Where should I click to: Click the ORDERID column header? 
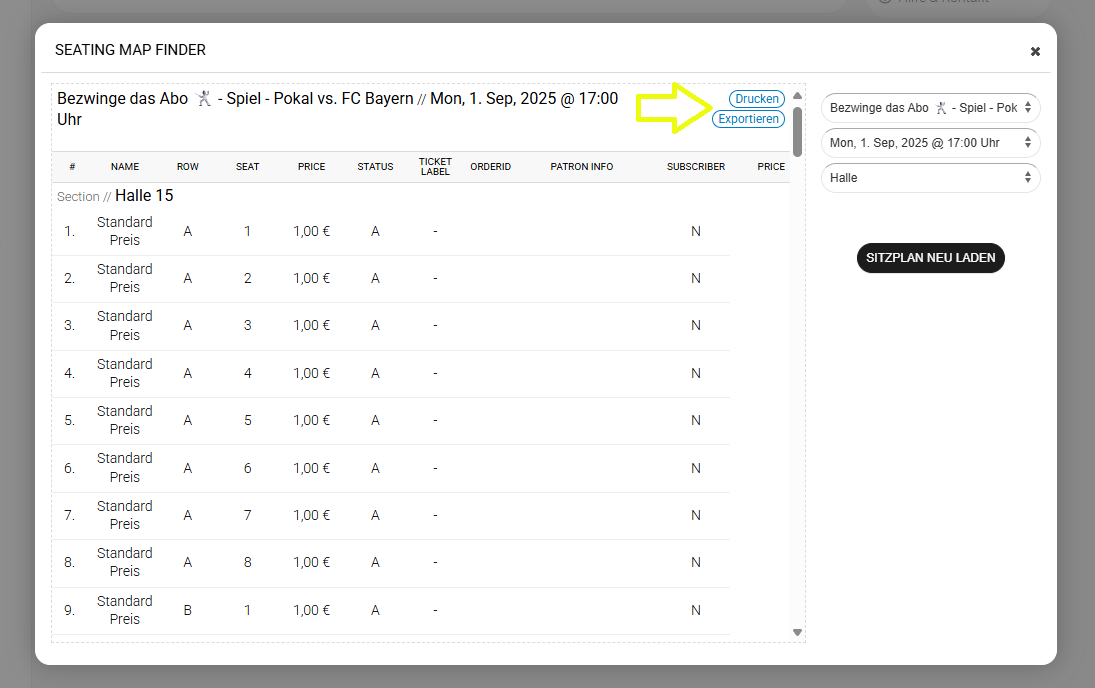point(490,167)
